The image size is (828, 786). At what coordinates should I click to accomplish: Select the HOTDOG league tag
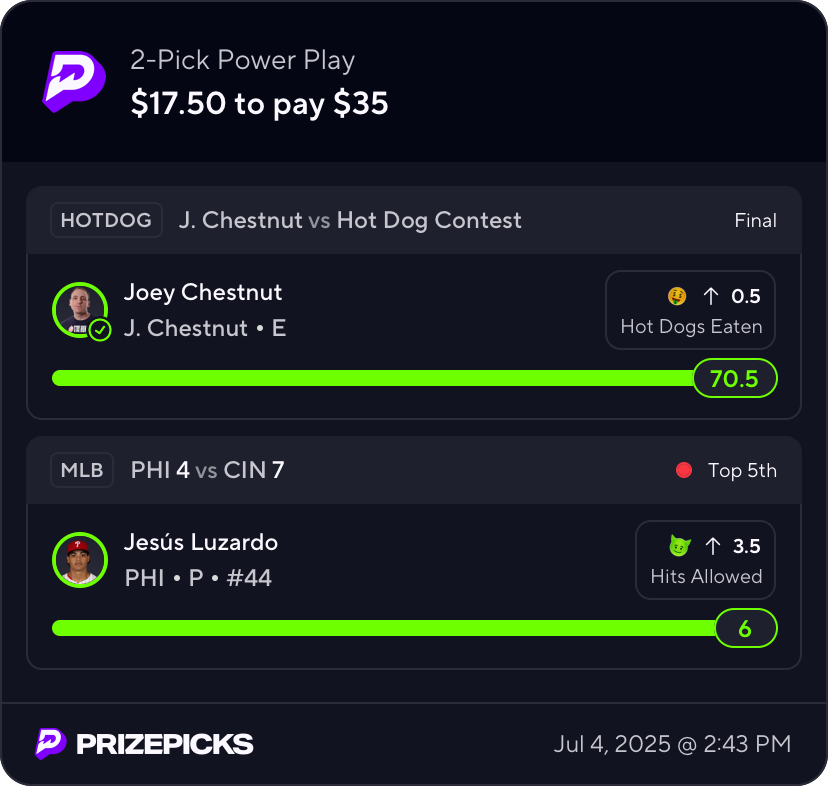tap(106, 220)
